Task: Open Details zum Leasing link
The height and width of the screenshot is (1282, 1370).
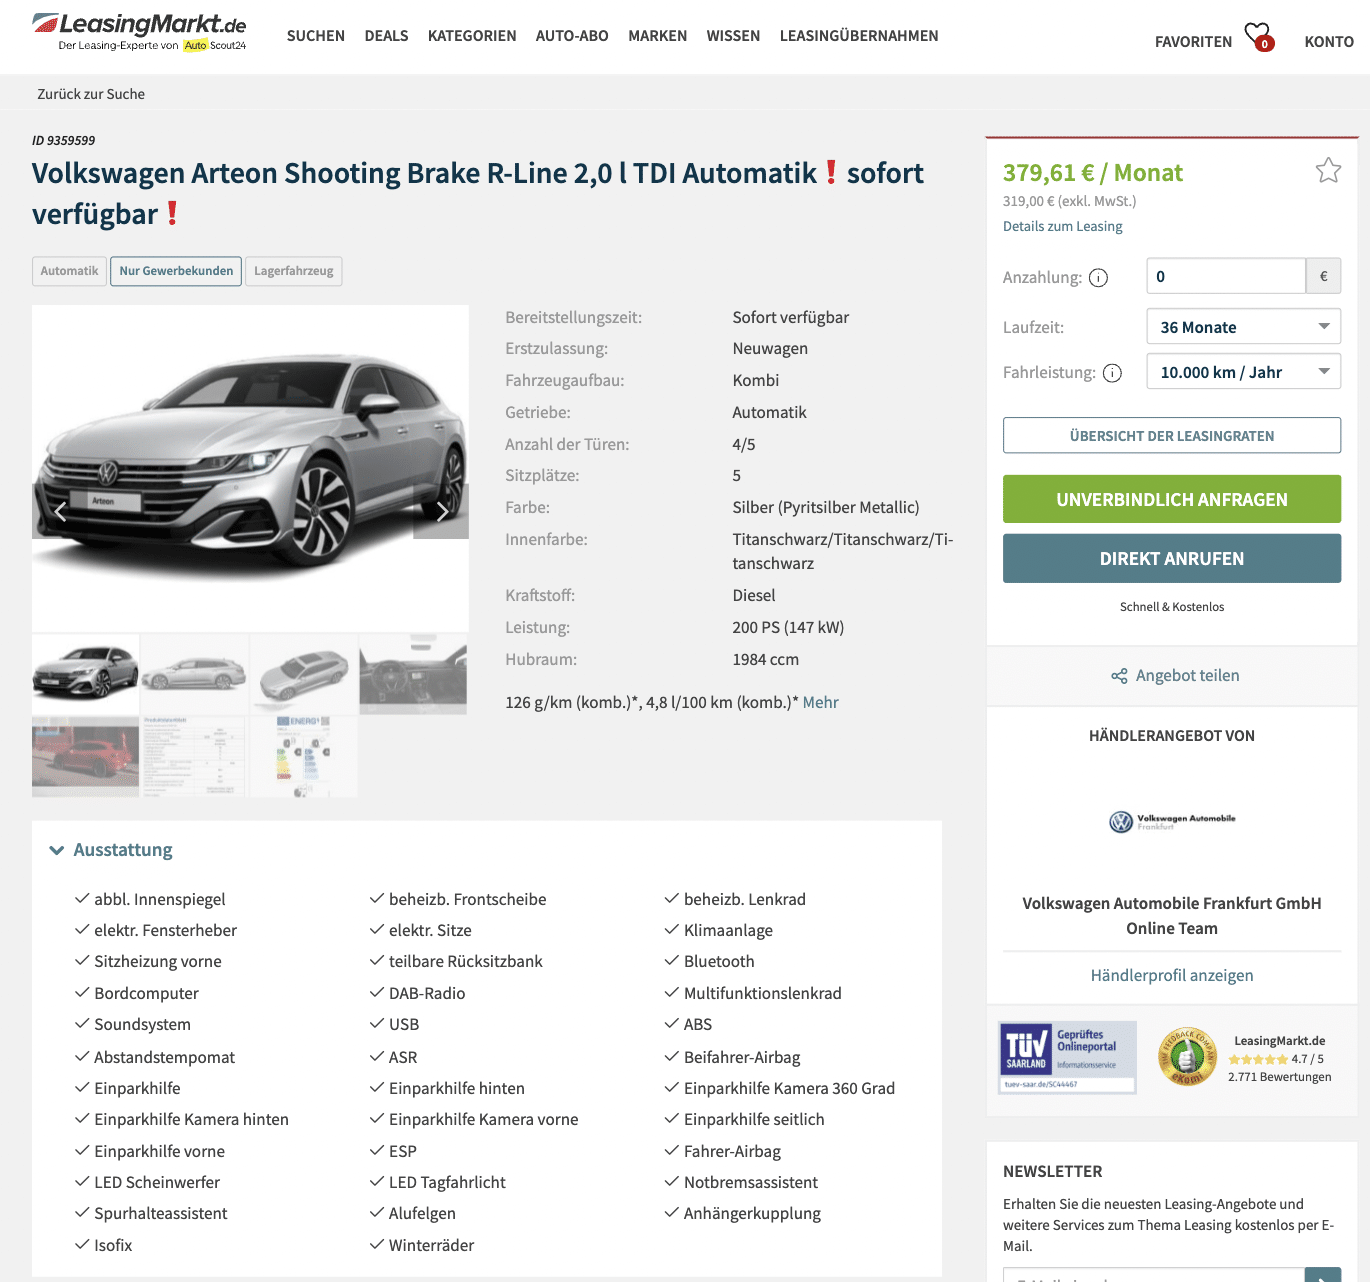Action: coord(1063,227)
